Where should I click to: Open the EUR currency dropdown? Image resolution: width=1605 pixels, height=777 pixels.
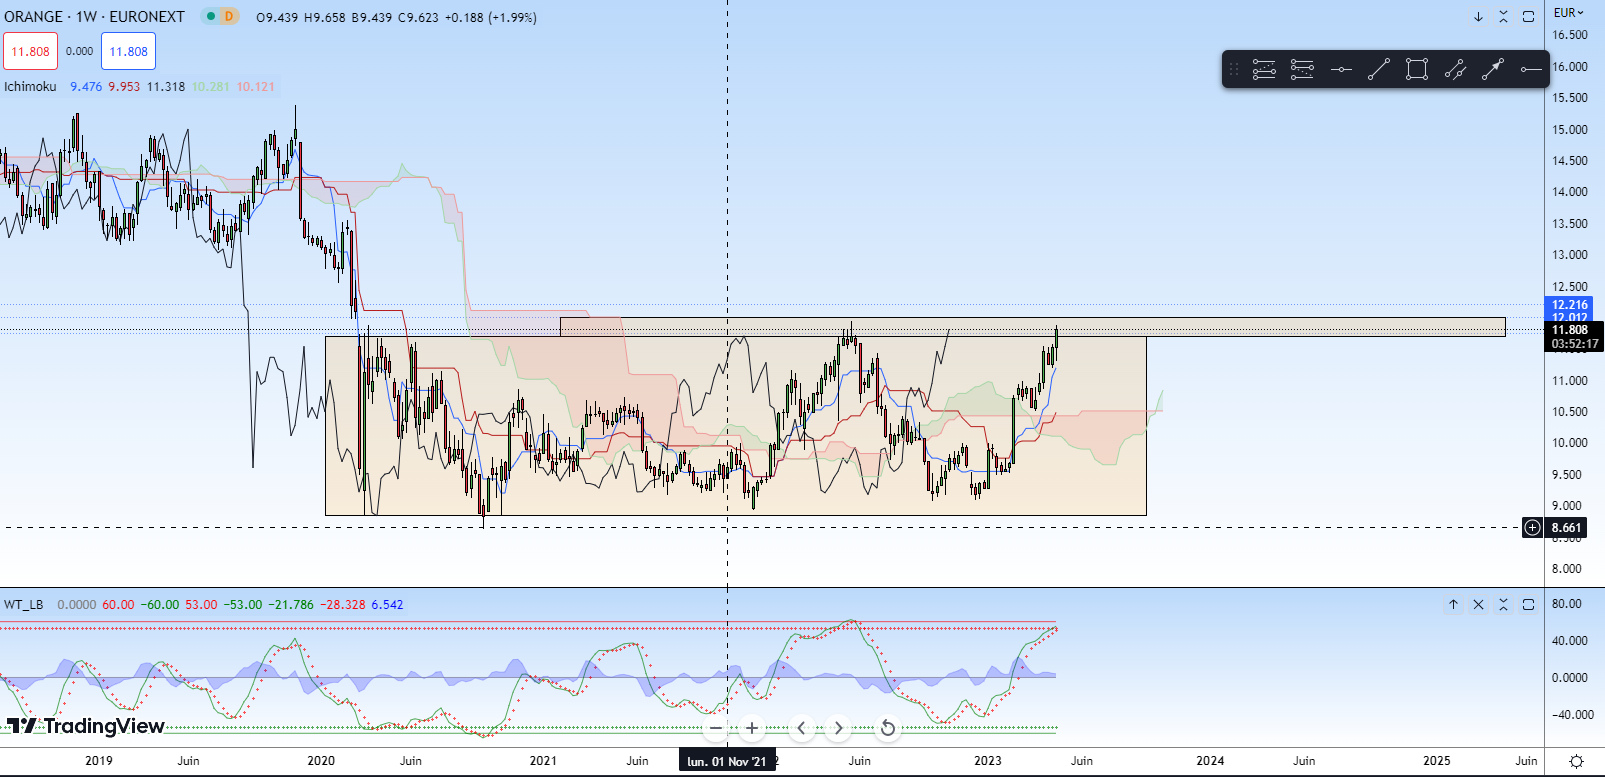pyautogui.click(x=1568, y=13)
